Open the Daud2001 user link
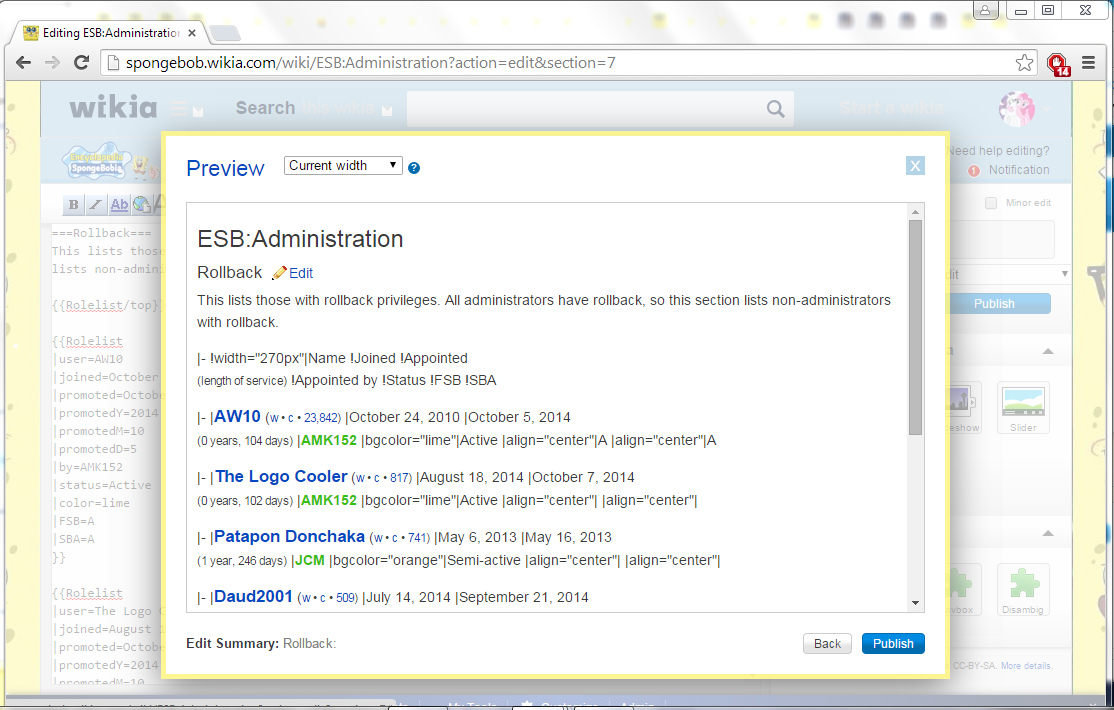Image resolution: width=1114 pixels, height=710 pixels. click(254, 596)
